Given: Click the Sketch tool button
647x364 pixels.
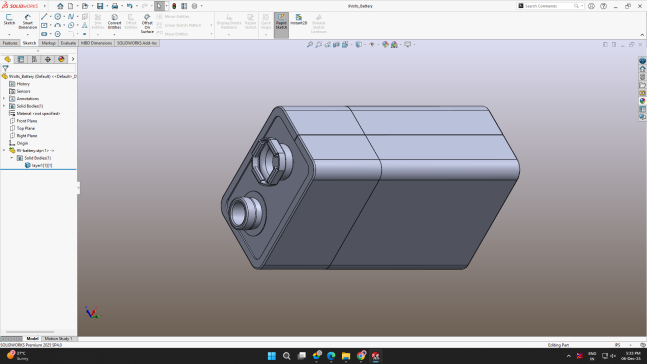Looking at the screenshot, I should 9,19.
